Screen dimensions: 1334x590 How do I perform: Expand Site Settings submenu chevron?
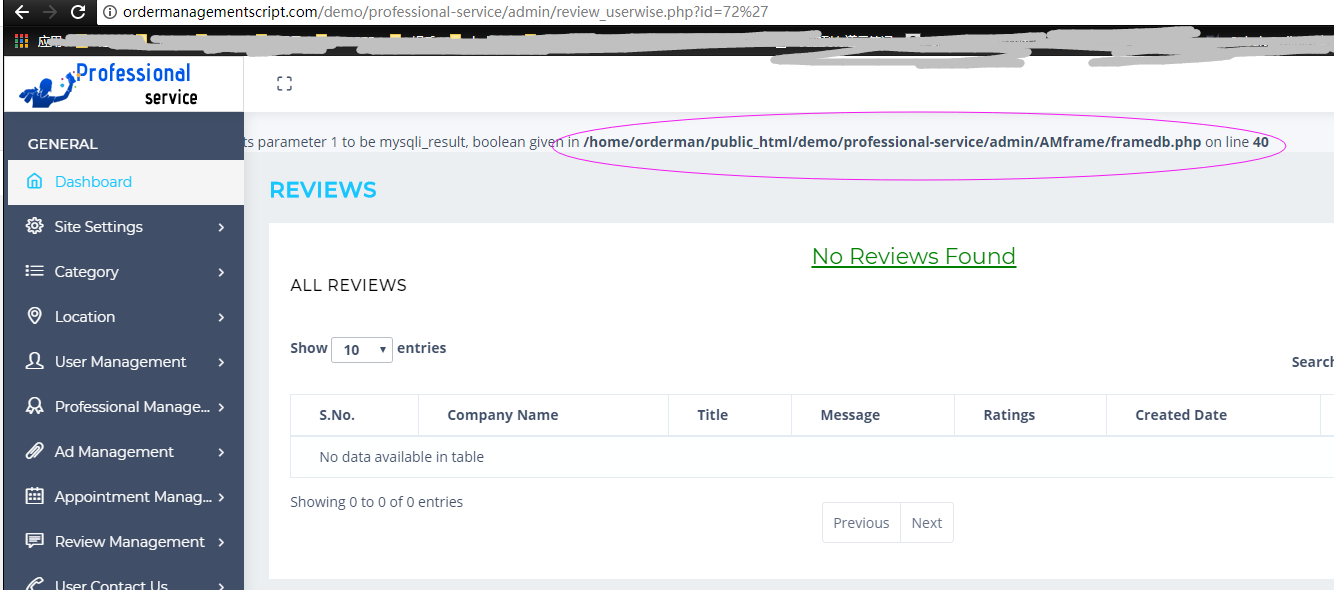click(221, 227)
